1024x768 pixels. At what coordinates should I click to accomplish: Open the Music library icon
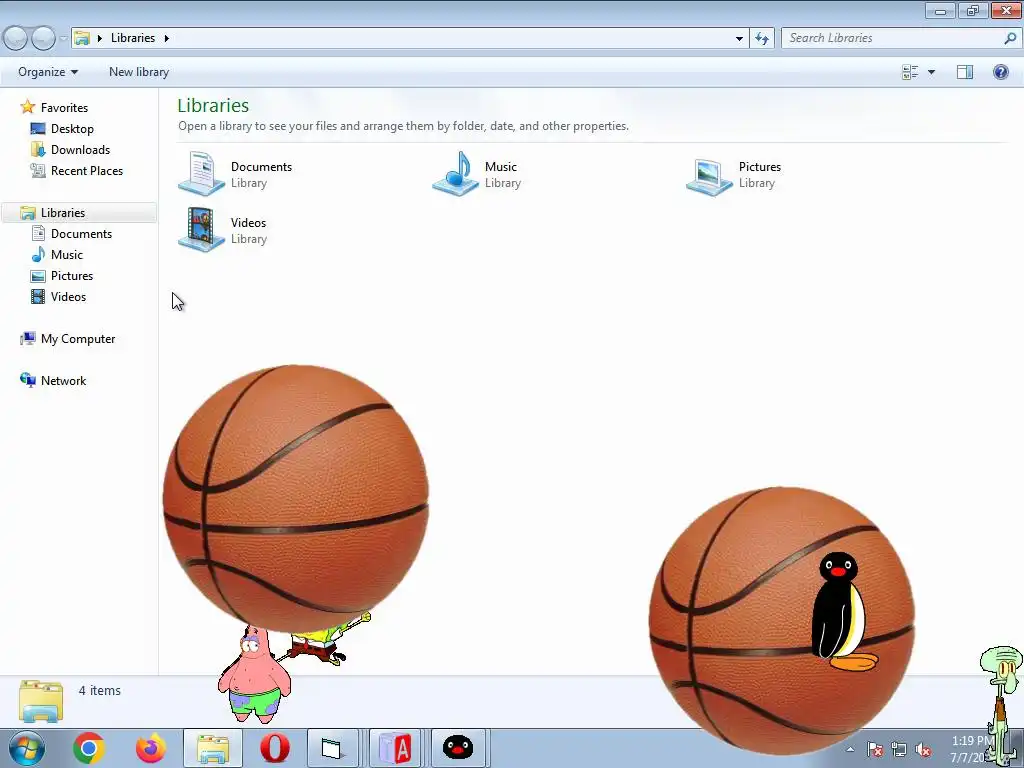coord(456,174)
